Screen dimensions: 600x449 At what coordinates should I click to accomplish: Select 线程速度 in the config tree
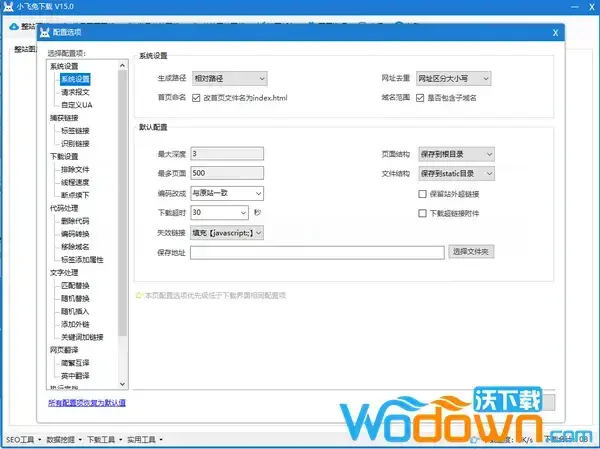coord(75,183)
